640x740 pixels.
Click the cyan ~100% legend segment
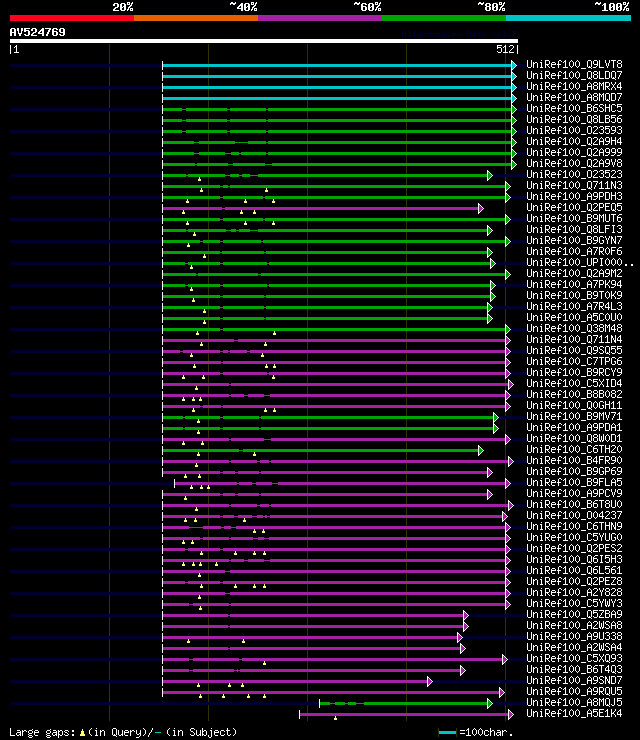[x=568, y=18]
